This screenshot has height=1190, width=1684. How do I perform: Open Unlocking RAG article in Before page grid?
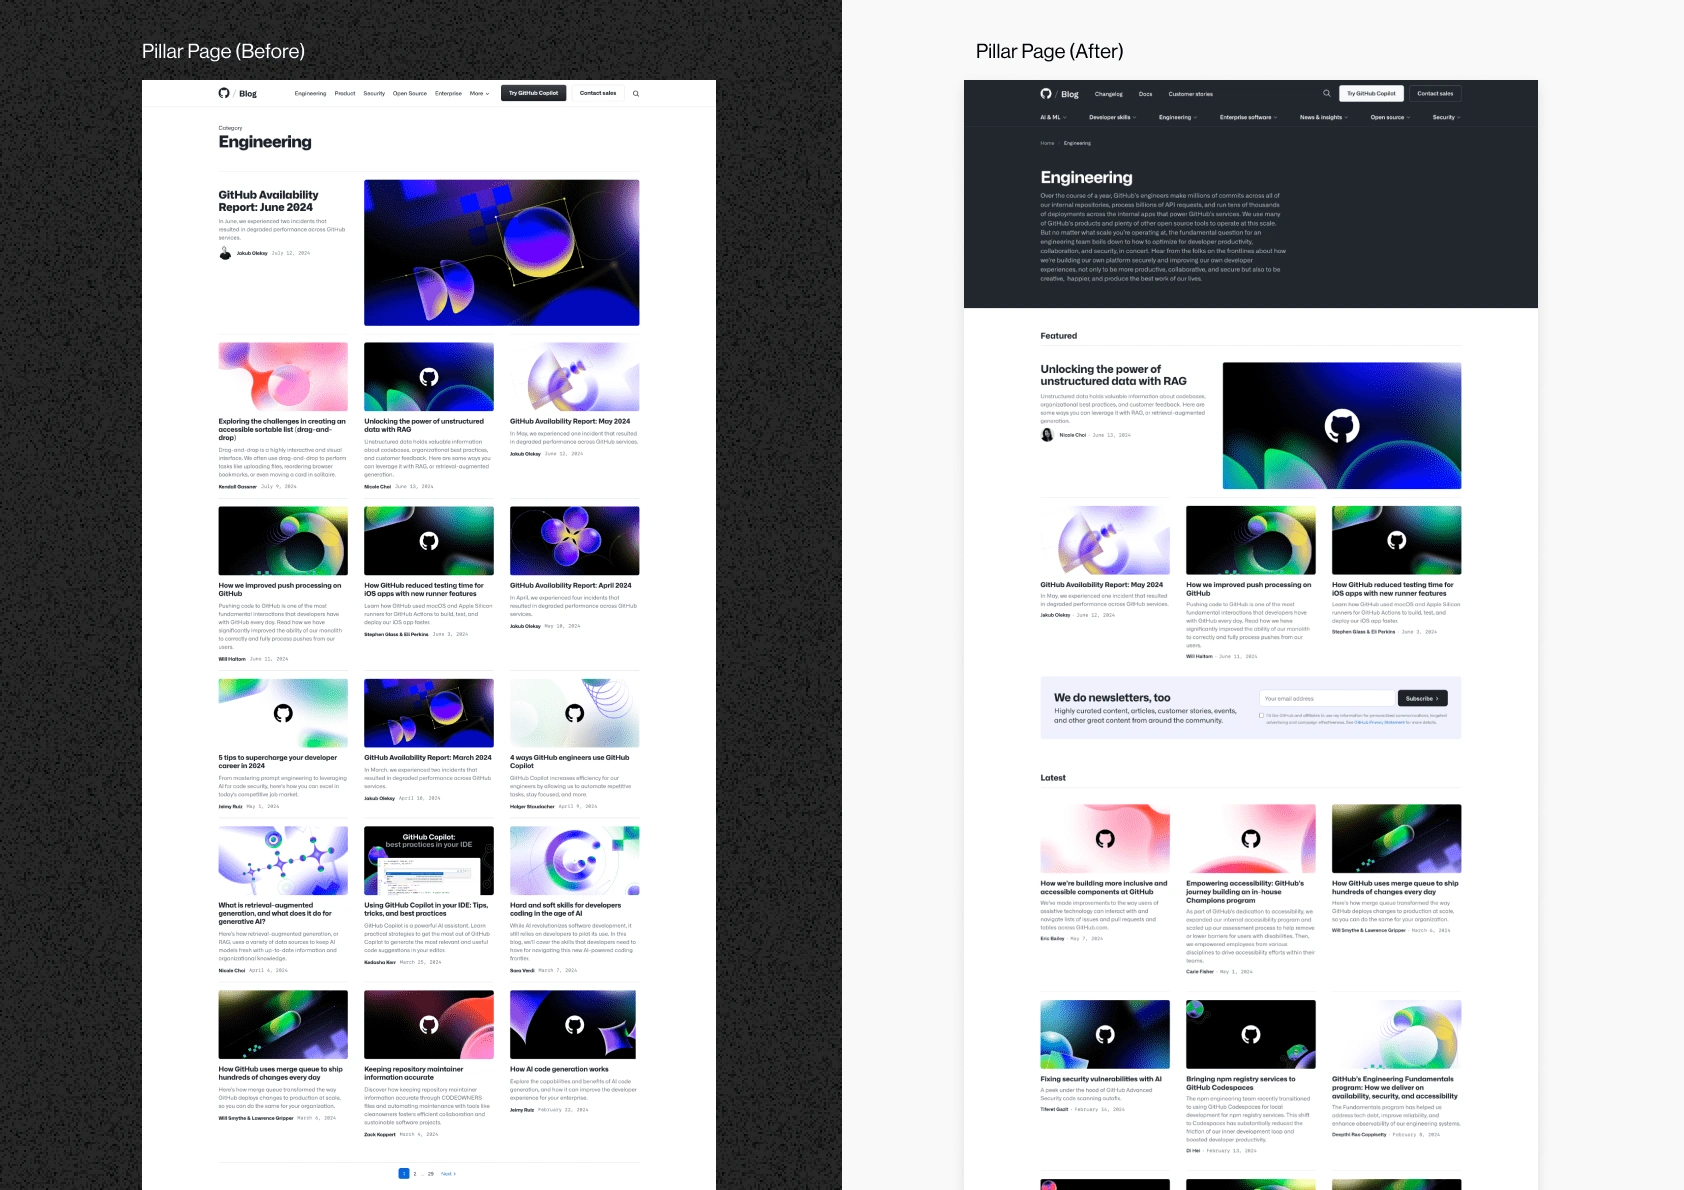424,425
